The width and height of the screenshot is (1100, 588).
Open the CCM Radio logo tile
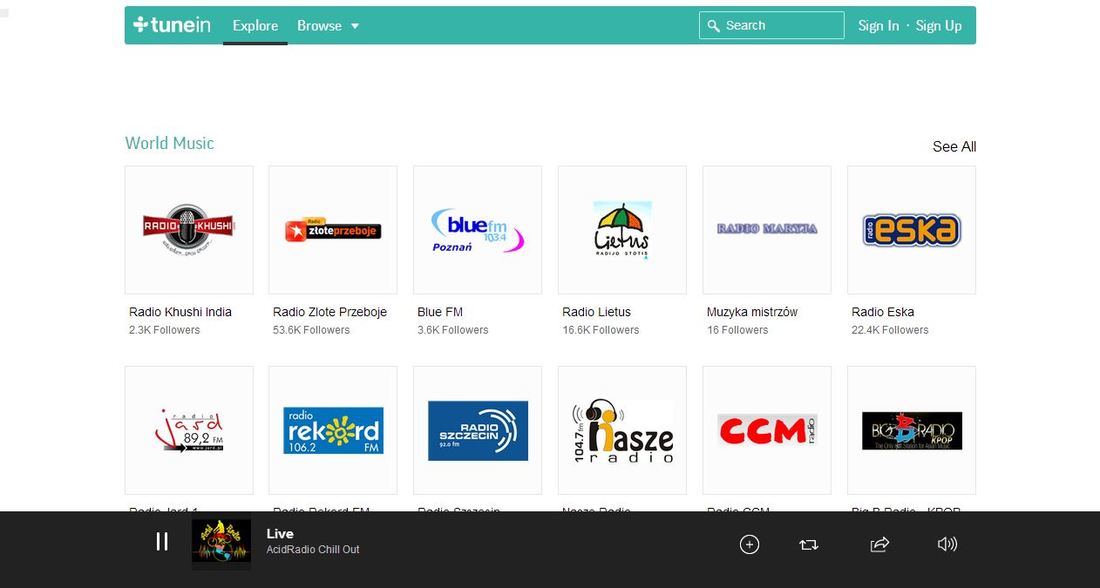[x=767, y=430]
